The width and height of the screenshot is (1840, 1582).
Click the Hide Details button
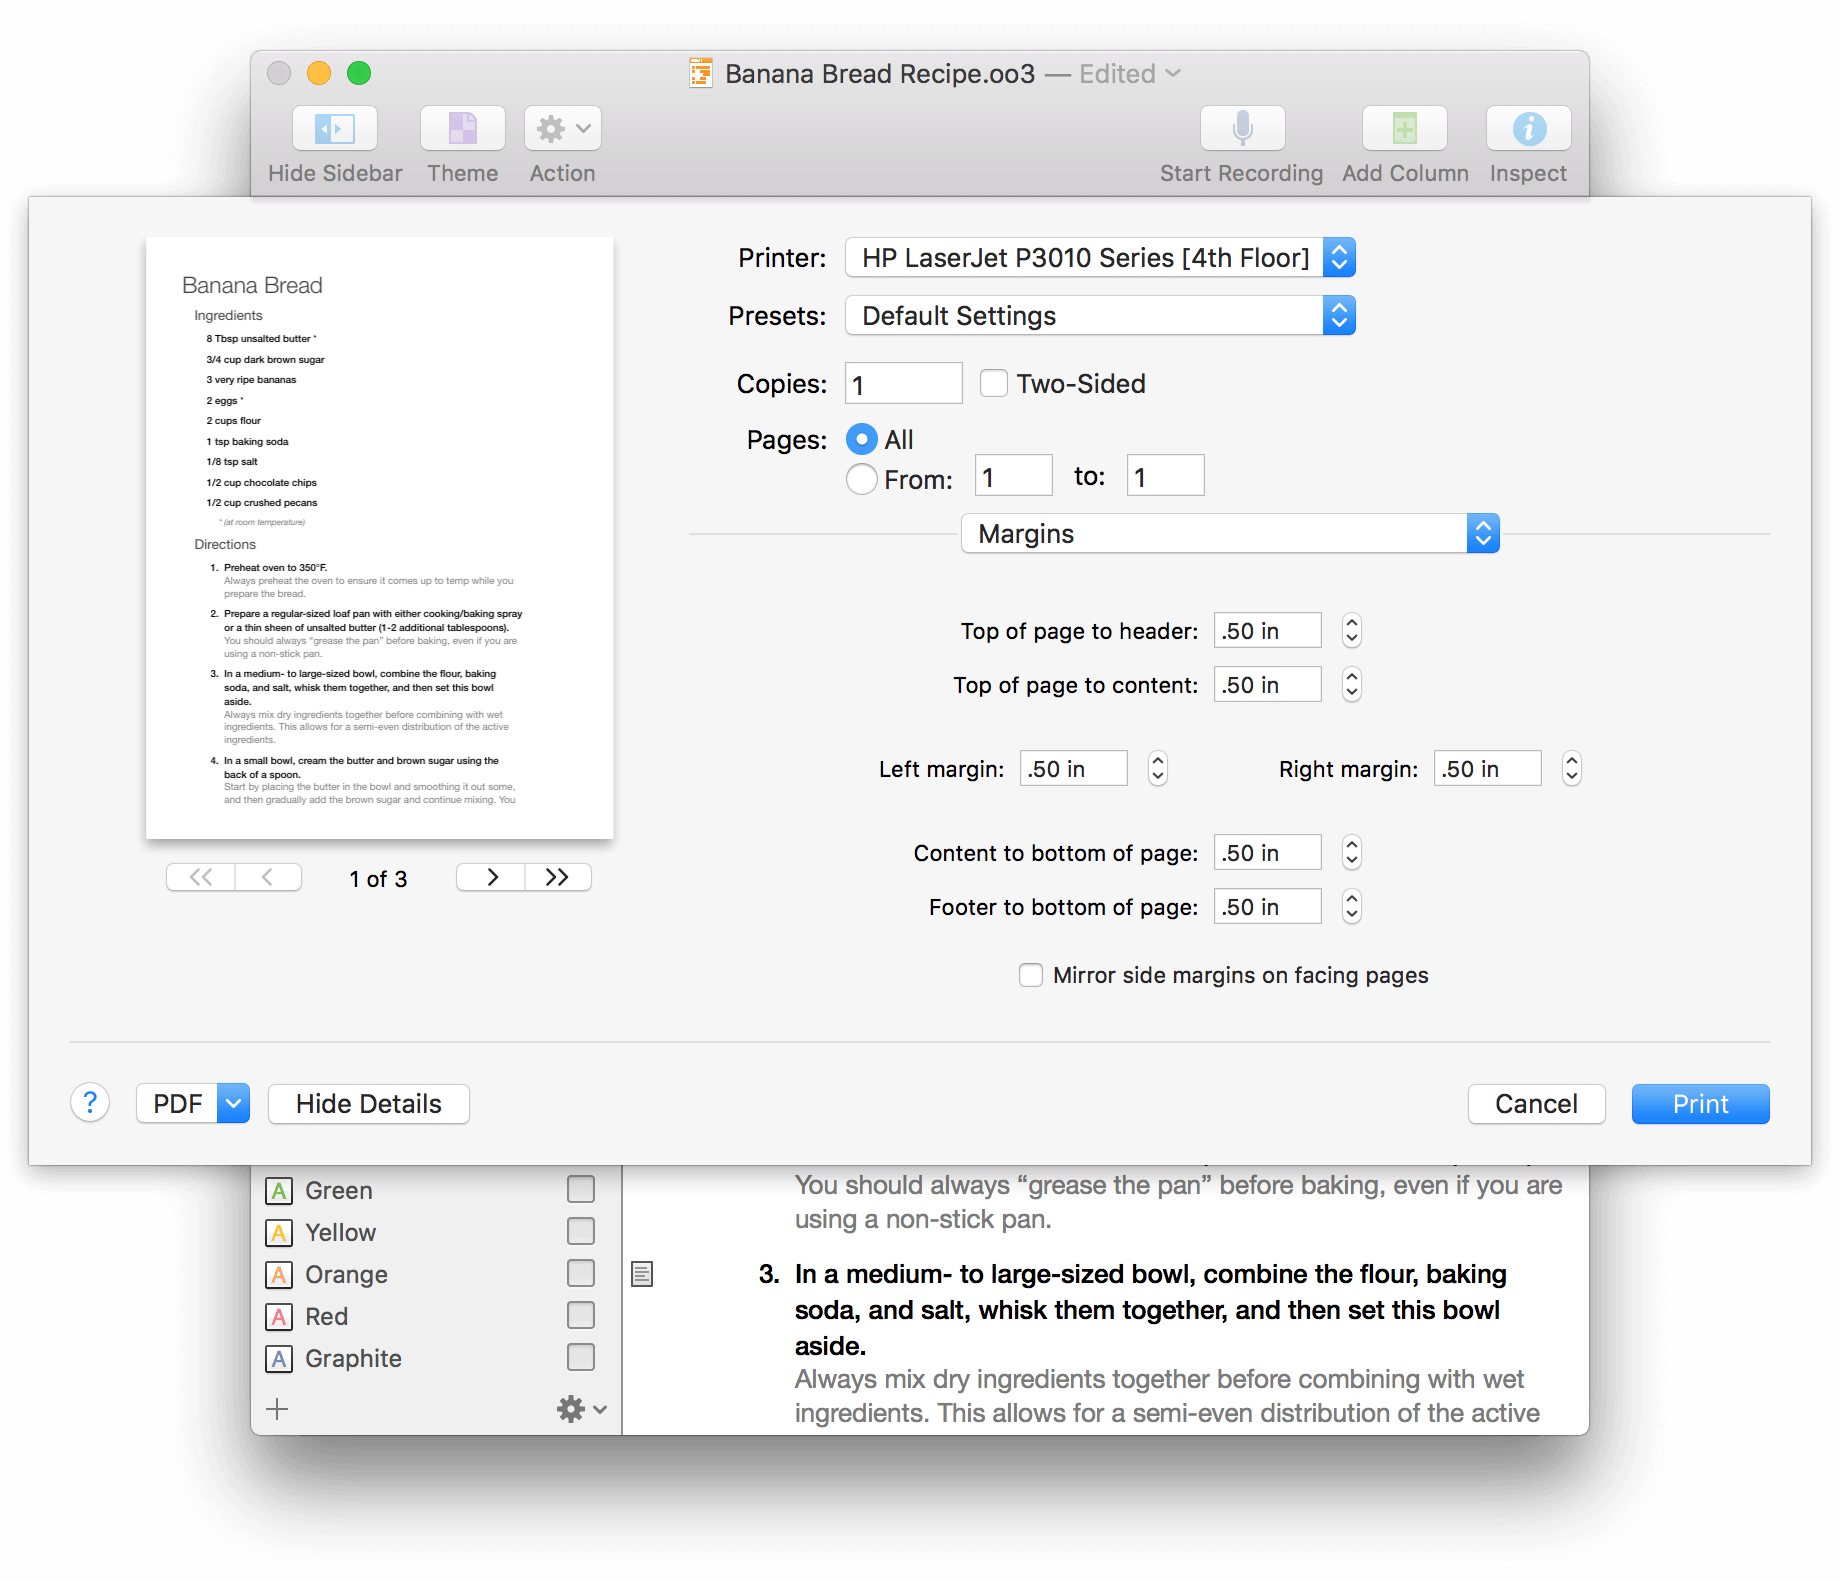click(368, 1103)
